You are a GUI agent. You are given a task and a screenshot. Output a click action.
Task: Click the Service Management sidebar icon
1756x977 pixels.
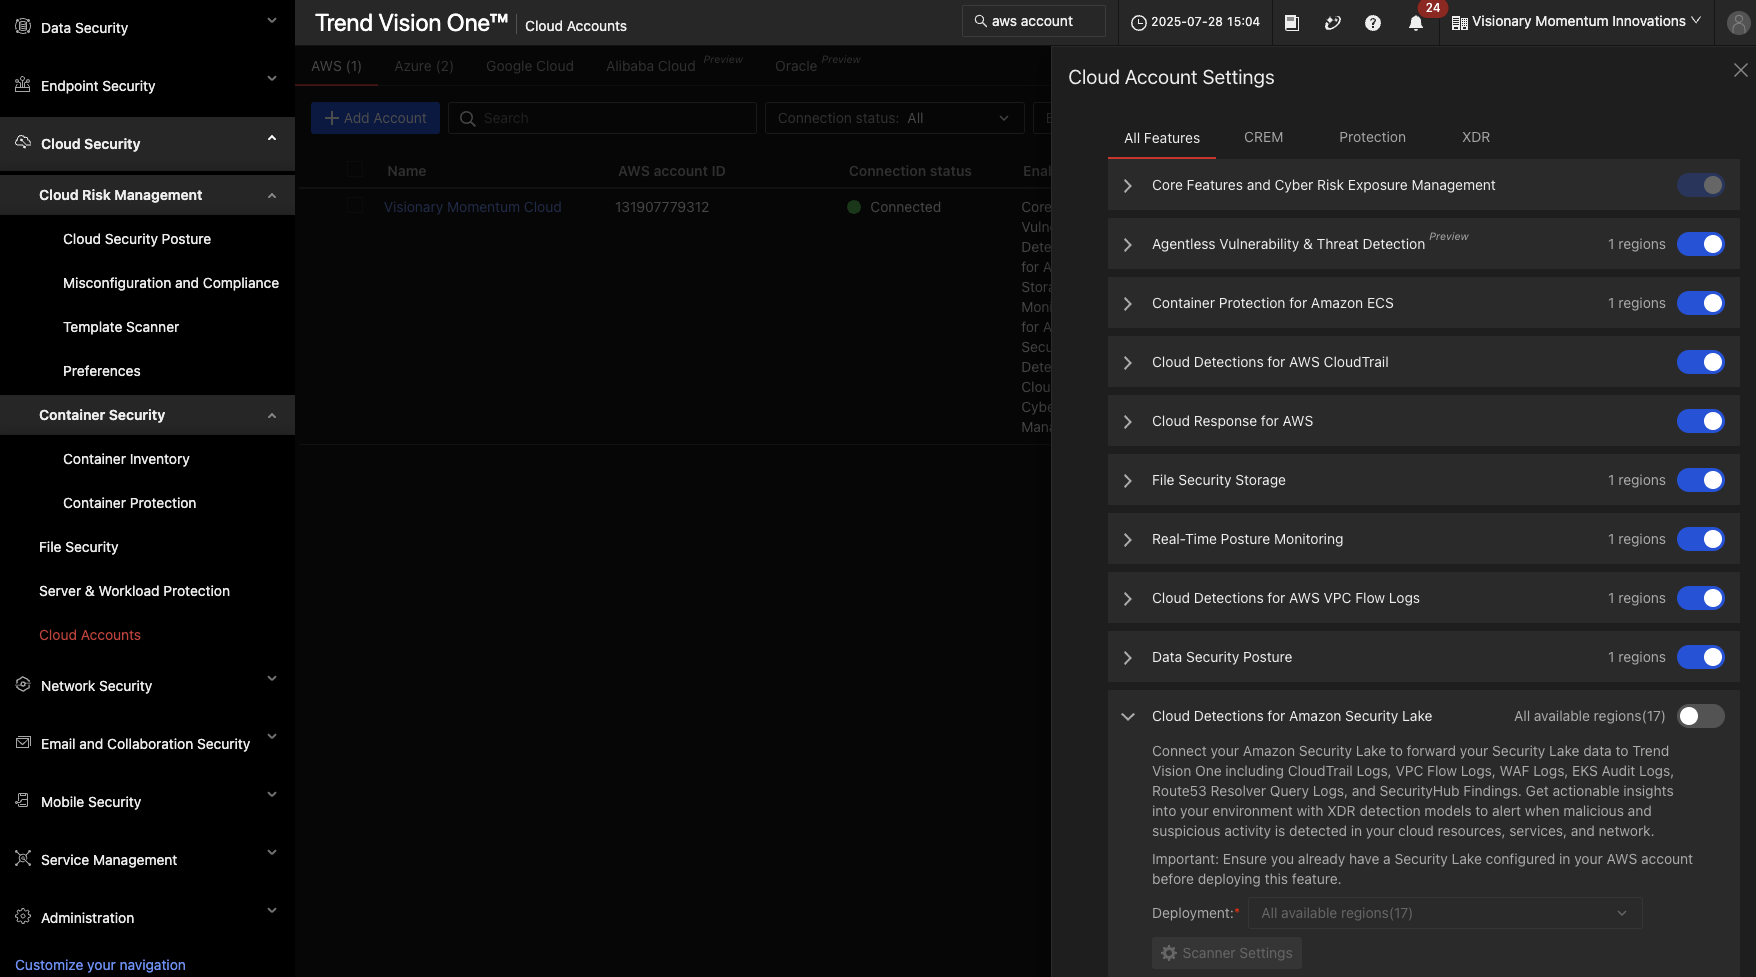(23, 859)
